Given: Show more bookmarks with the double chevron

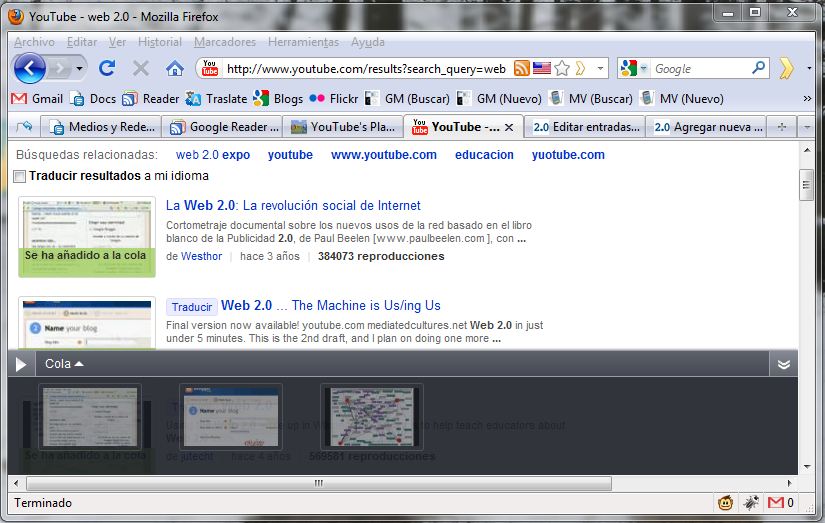Looking at the screenshot, I should (807, 98).
